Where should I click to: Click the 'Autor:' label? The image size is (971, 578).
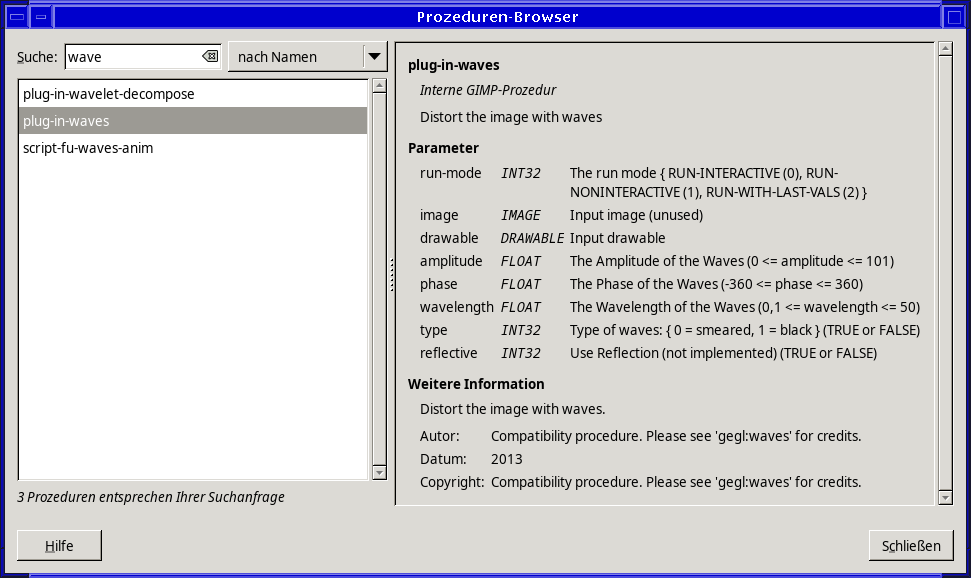[x=440, y=436]
